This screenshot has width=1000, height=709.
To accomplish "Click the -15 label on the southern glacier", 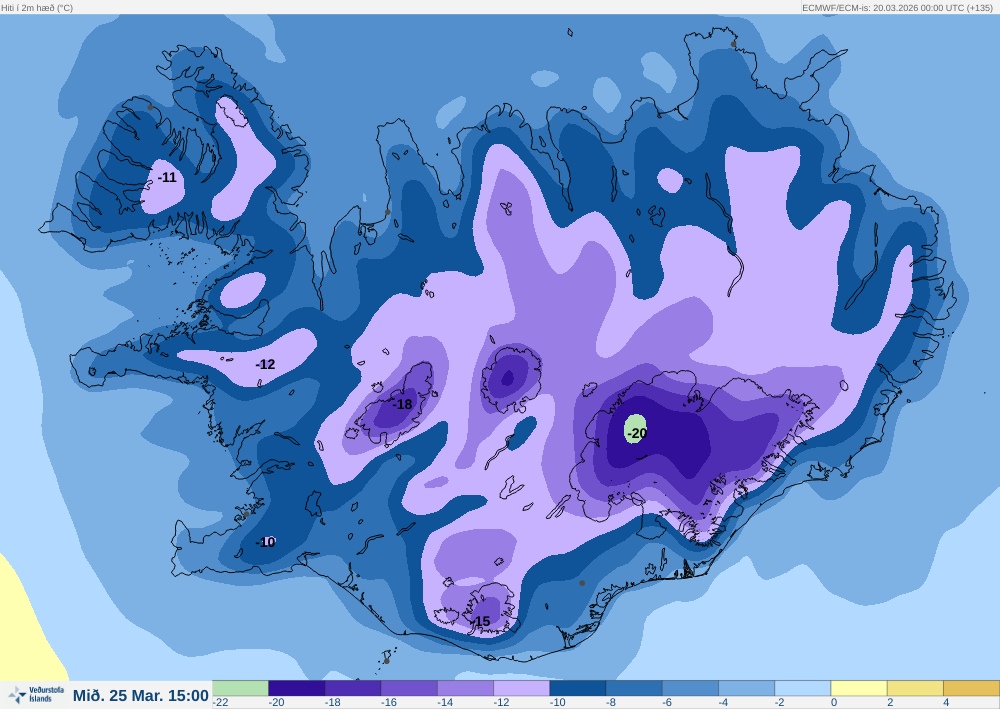I will coord(482,621).
